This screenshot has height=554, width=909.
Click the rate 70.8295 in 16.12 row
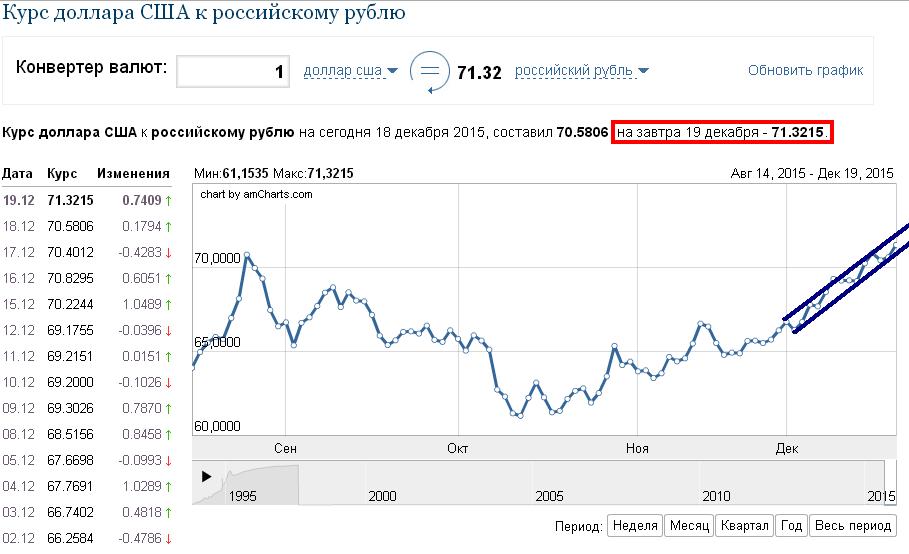(70, 279)
